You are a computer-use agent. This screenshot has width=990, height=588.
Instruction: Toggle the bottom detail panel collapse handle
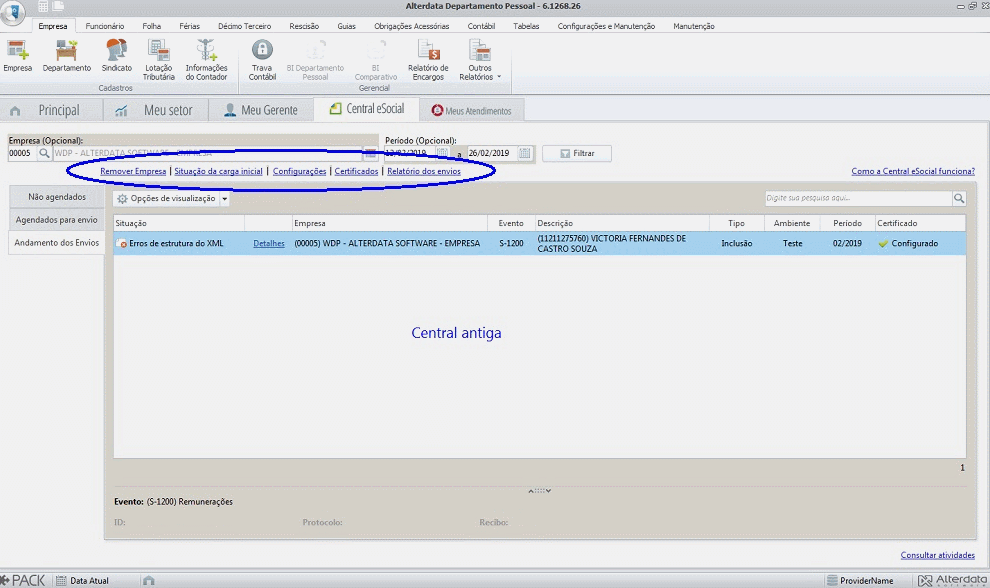coord(540,490)
